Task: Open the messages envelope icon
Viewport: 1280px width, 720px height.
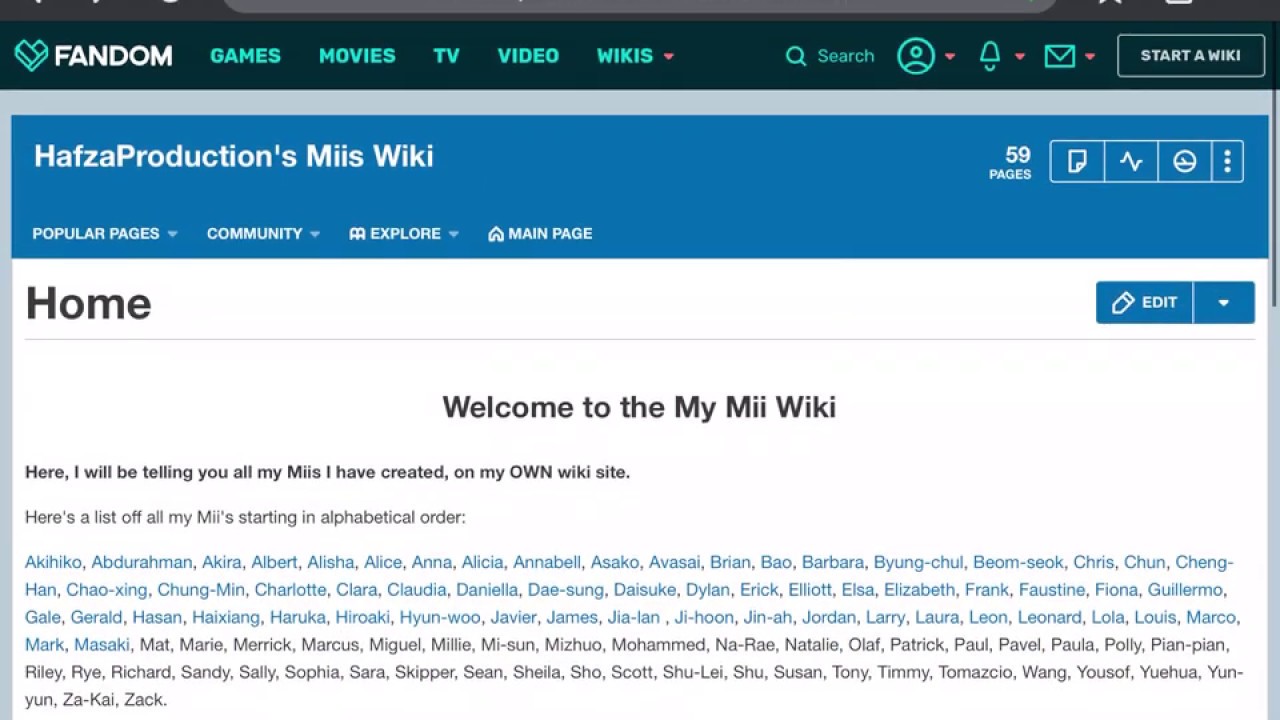Action: (1060, 56)
